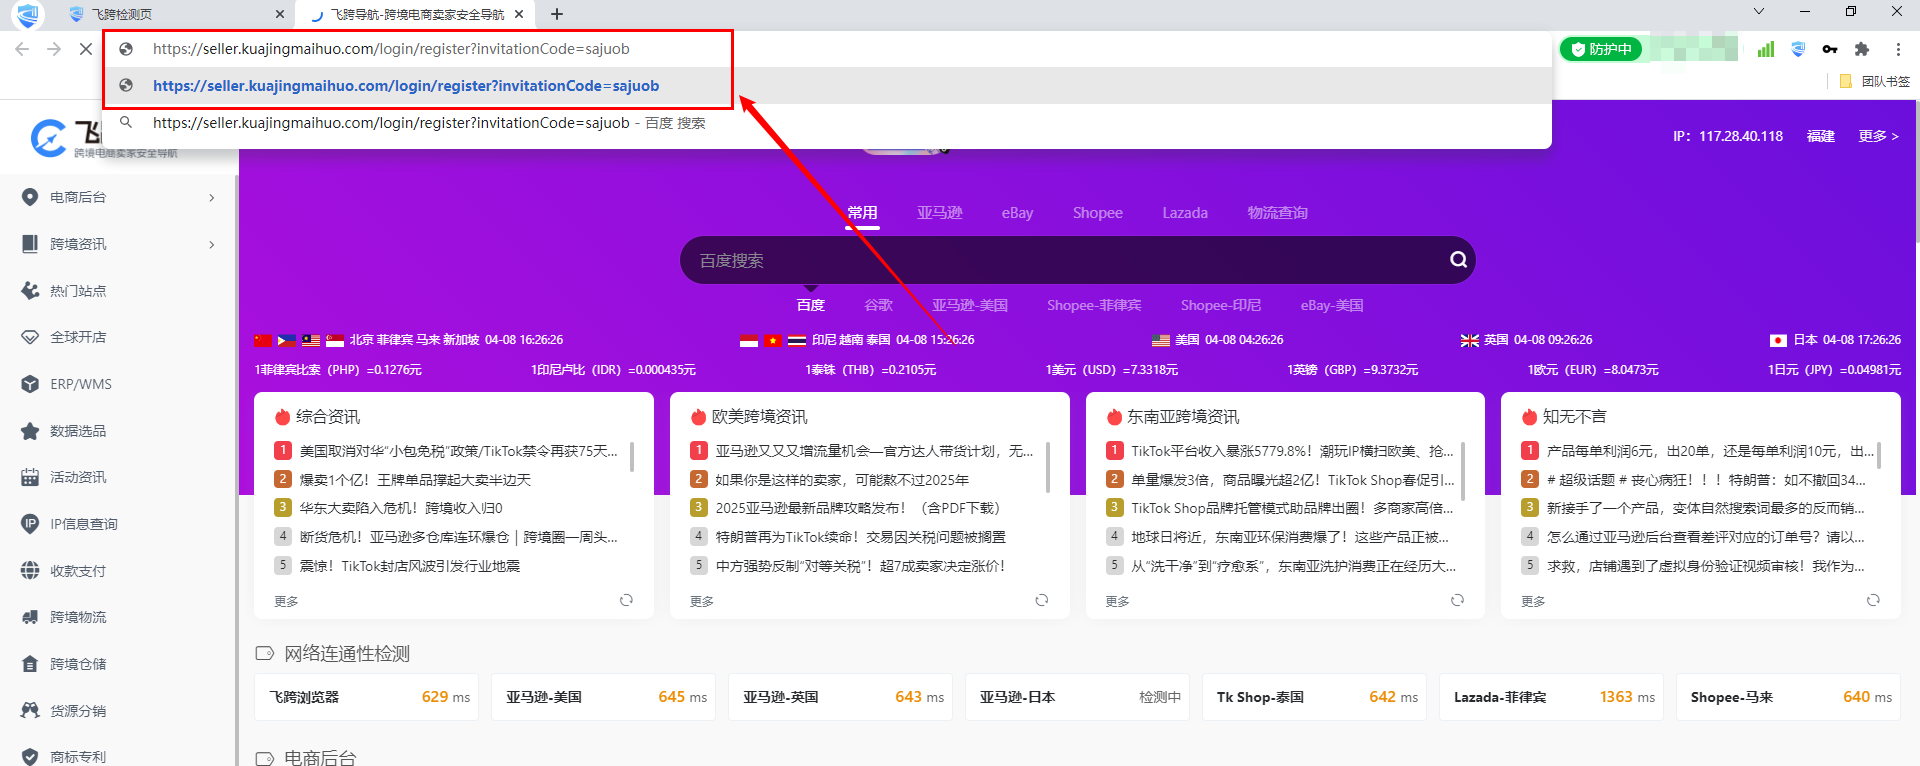This screenshot has height=766, width=1920.
Task: Refresh the 知无不言 card
Action: pyautogui.click(x=1873, y=600)
